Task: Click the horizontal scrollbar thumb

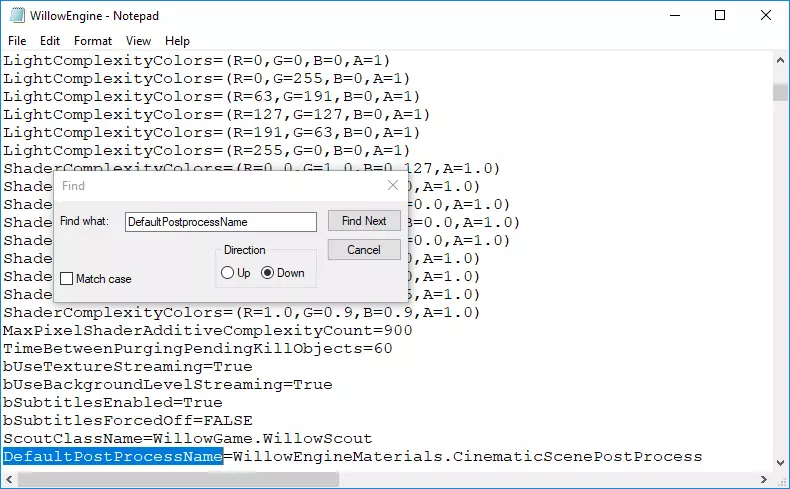Action: [x=178, y=479]
